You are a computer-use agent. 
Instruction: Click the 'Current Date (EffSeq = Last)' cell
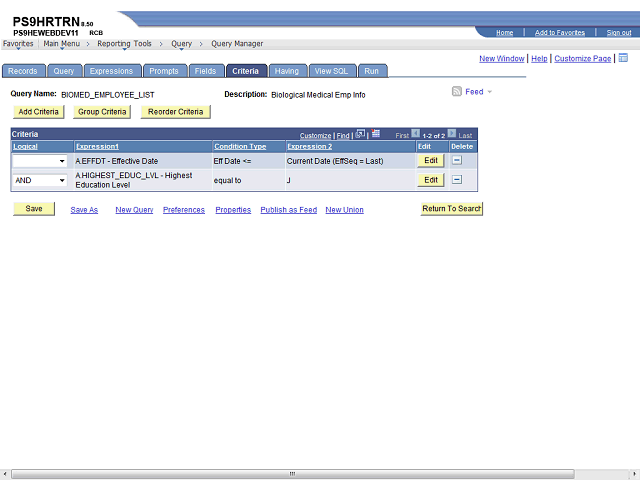coord(335,161)
